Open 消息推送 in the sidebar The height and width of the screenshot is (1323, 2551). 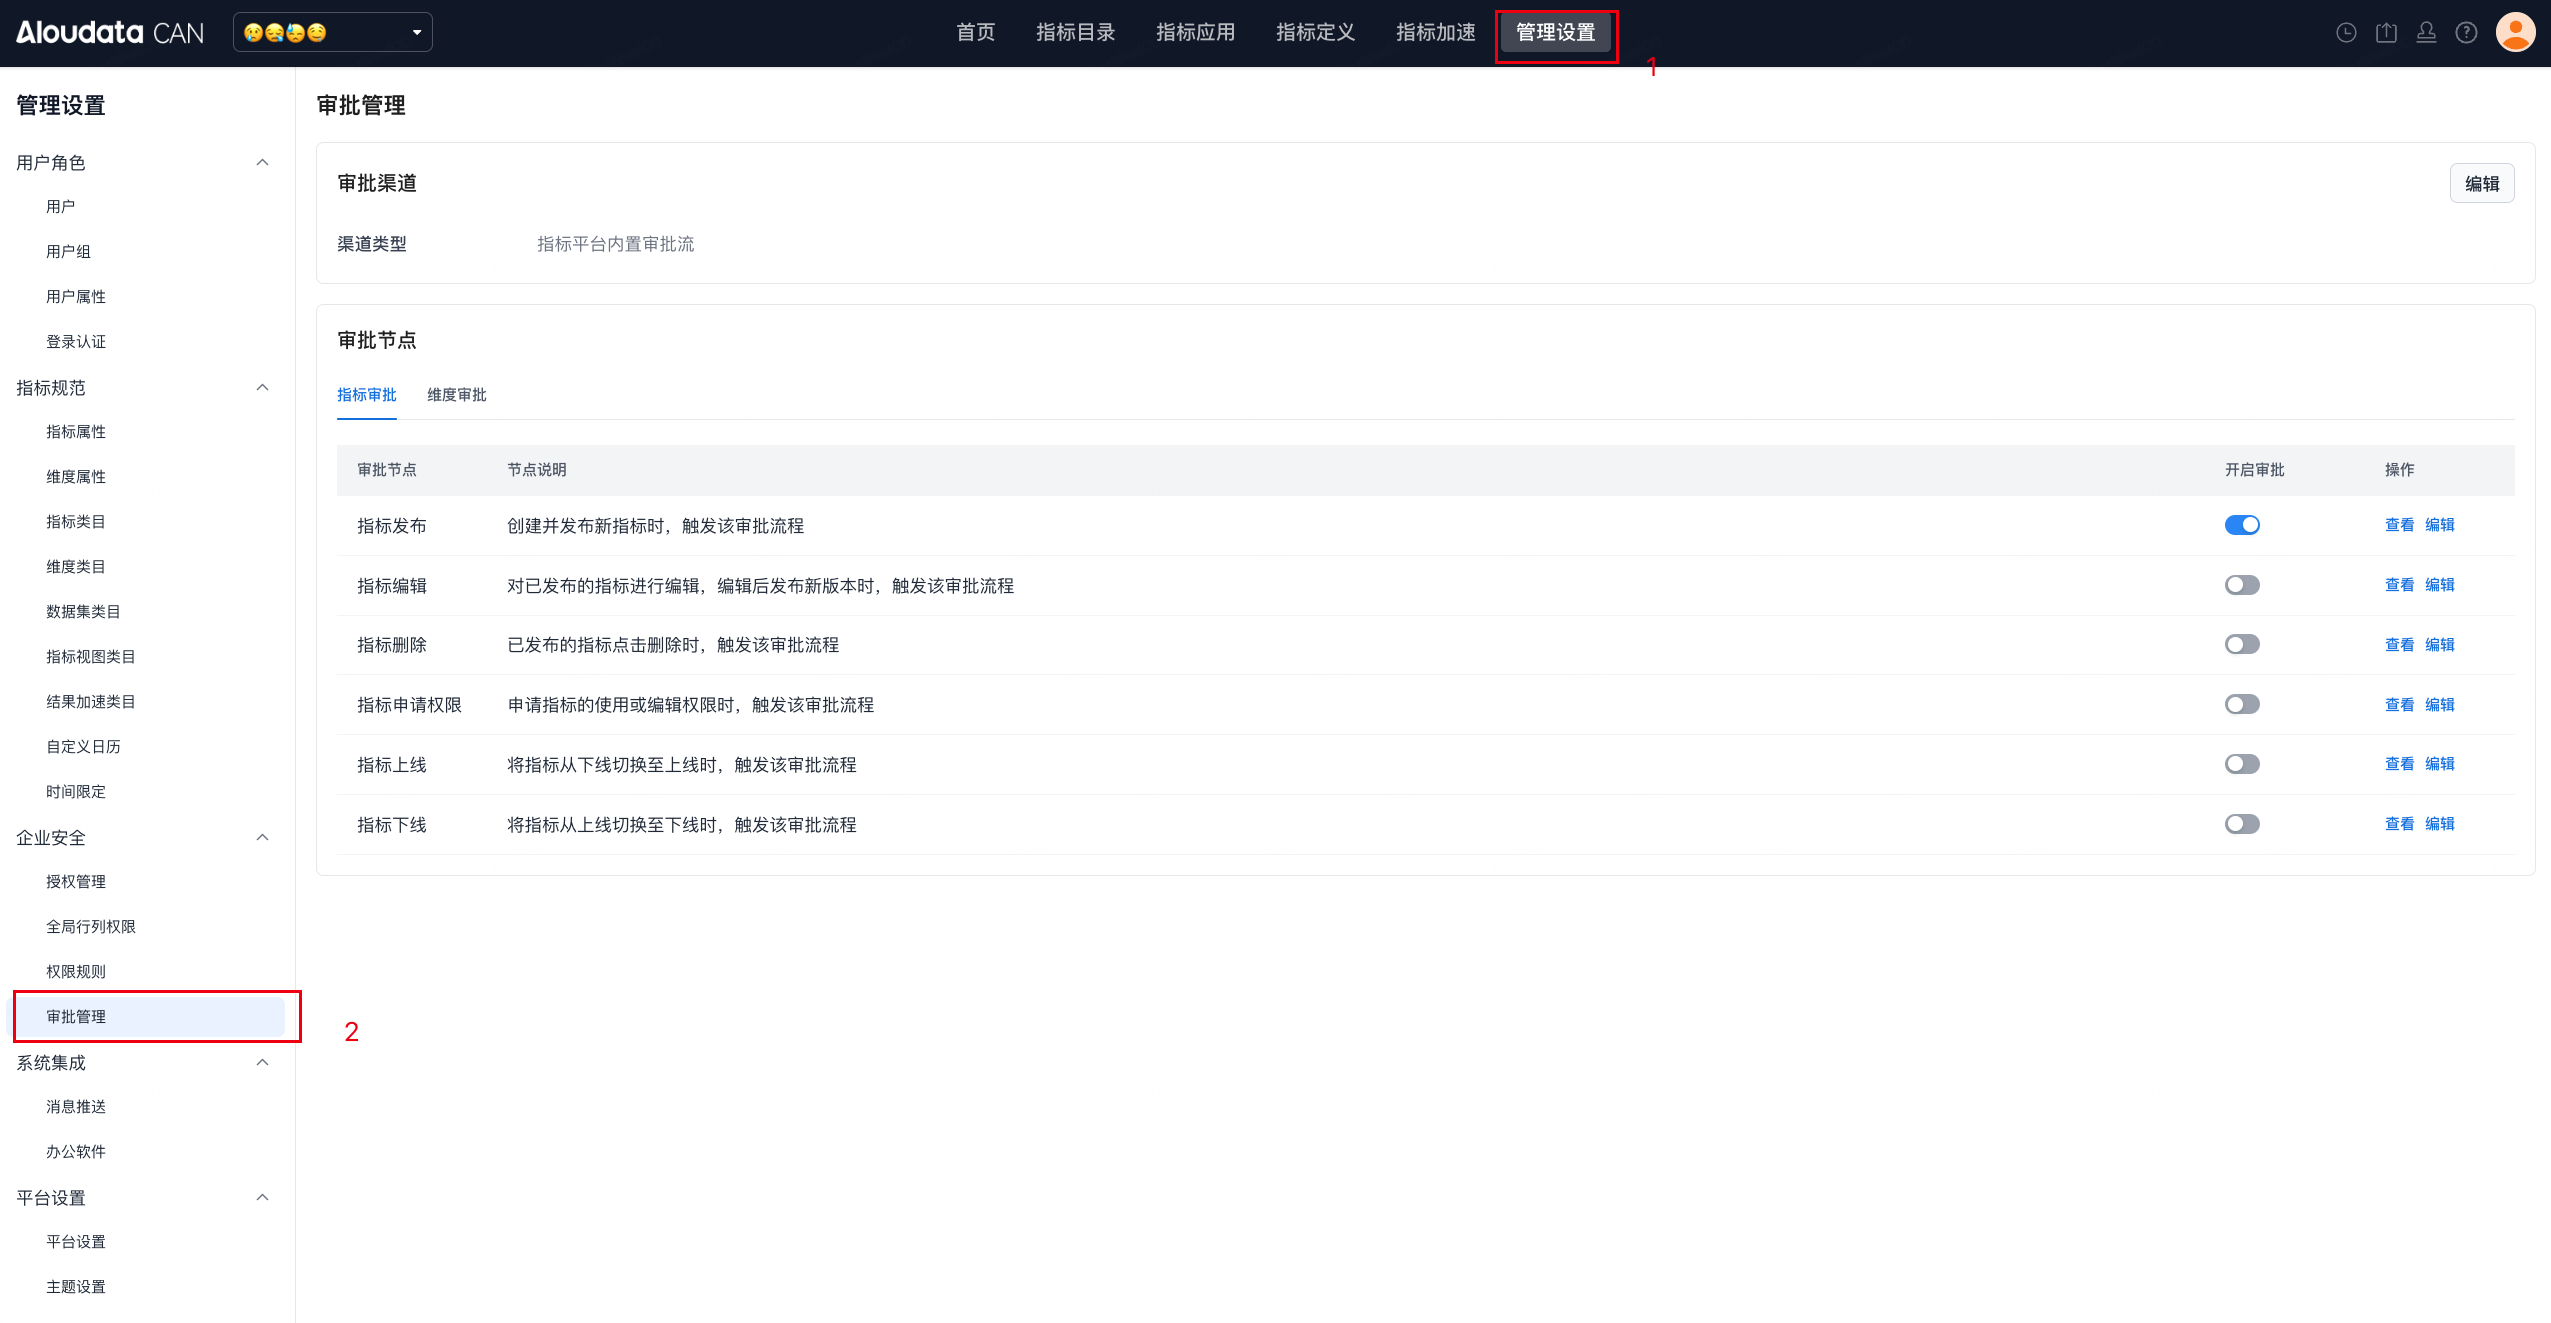[x=76, y=1106]
